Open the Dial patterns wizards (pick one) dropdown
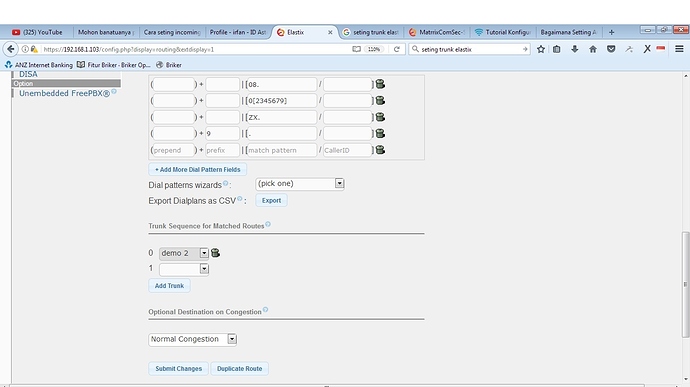This screenshot has height=387, width=690. (300, 184)
